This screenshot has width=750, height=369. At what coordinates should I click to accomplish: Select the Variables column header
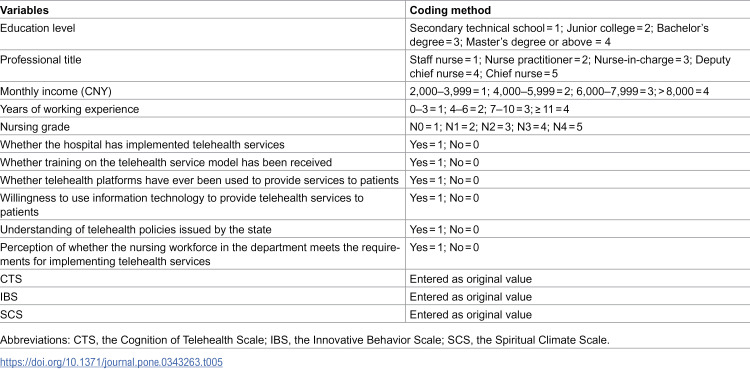point(24,10)
